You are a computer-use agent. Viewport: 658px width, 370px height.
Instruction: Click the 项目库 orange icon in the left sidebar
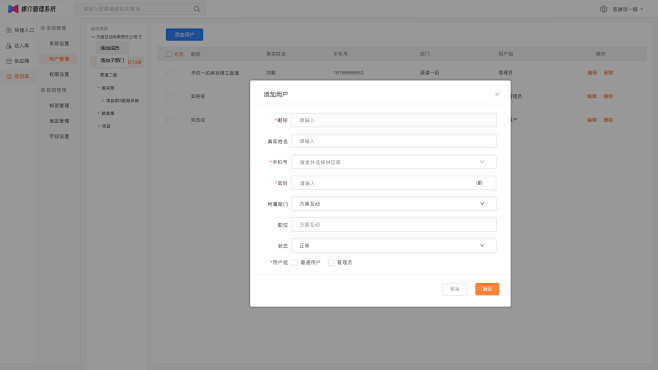coord(9,76)
